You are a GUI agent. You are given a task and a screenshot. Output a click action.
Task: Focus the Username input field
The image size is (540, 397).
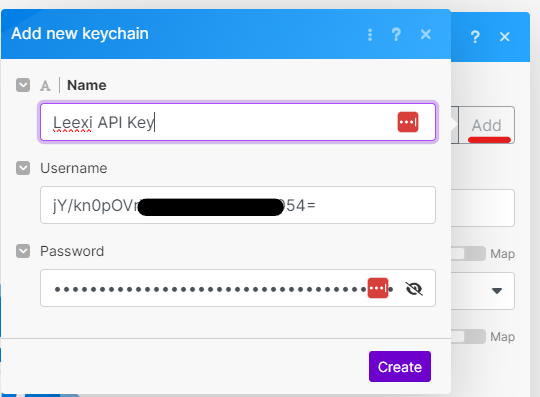(238, 205)
